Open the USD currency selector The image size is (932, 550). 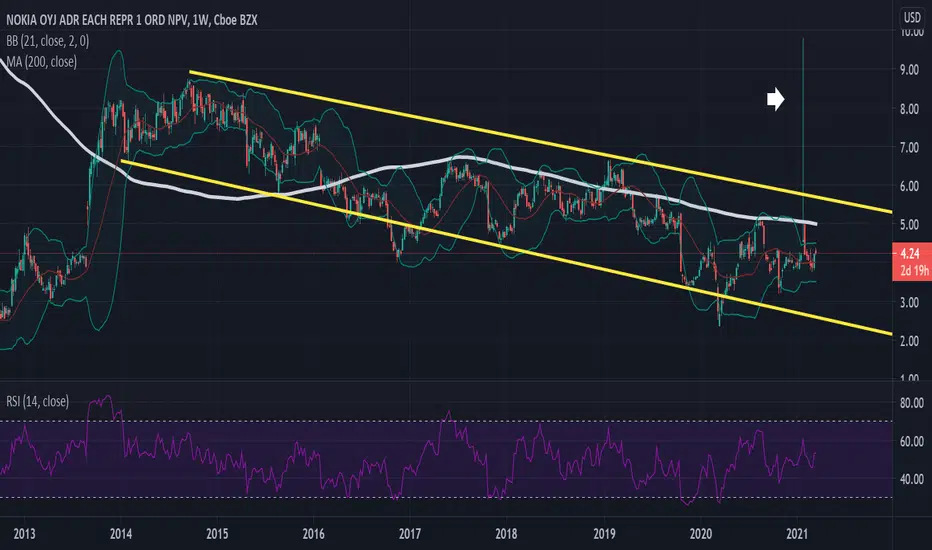pos(912,17)
